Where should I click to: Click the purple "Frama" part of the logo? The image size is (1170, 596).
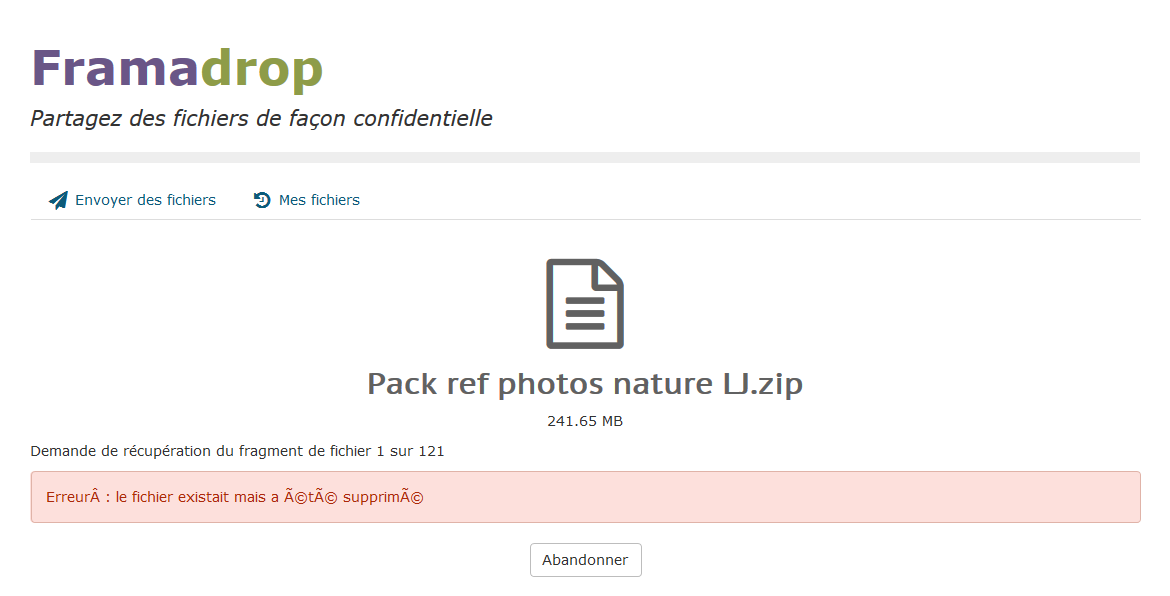point(110,68)
